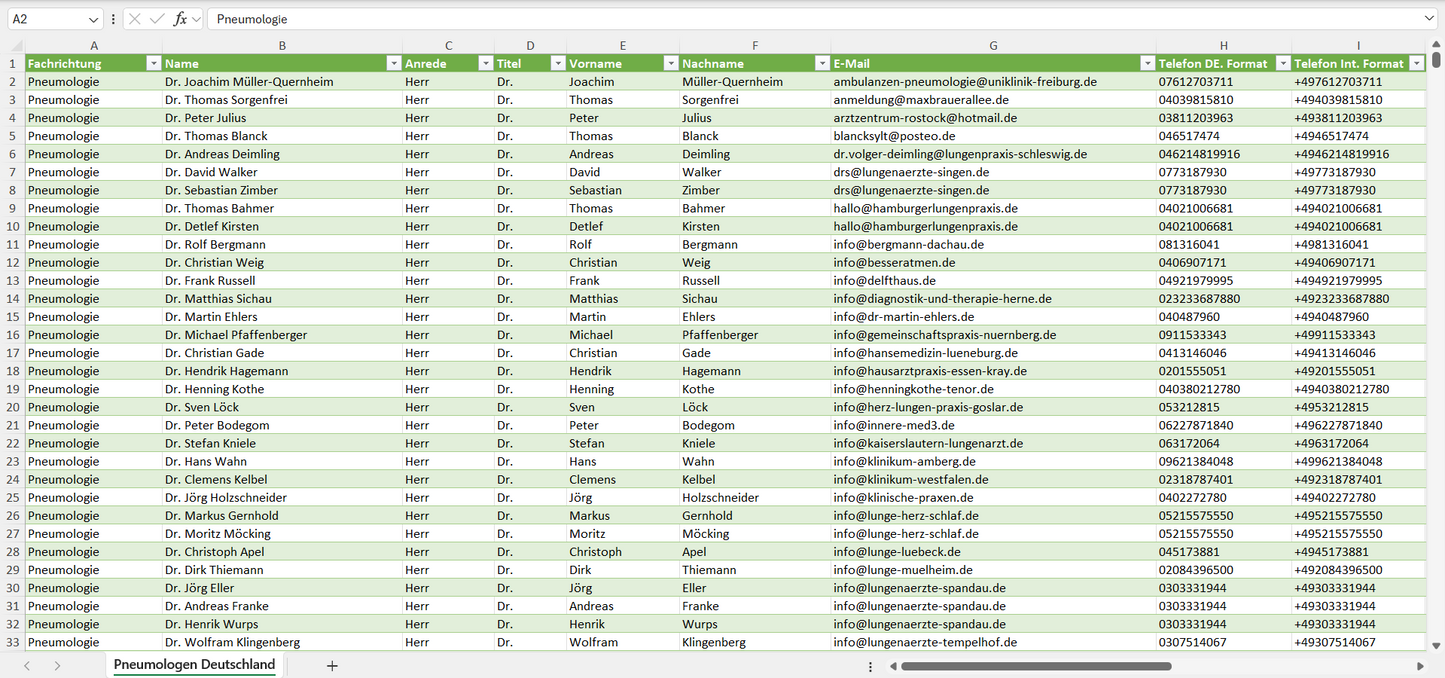Select column I header
The height and width of the screenshot is (678, 1445).
[1358, 45]
